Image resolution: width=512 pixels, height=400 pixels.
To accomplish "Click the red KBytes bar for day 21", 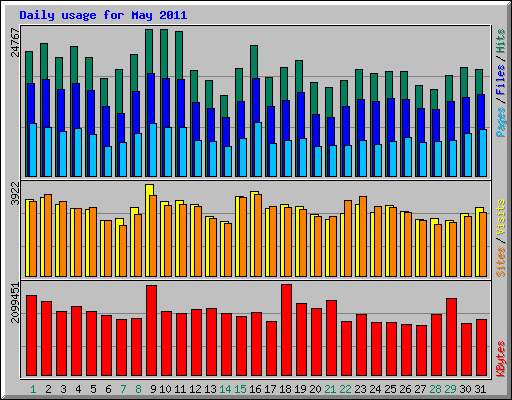I will pos(331,338).
